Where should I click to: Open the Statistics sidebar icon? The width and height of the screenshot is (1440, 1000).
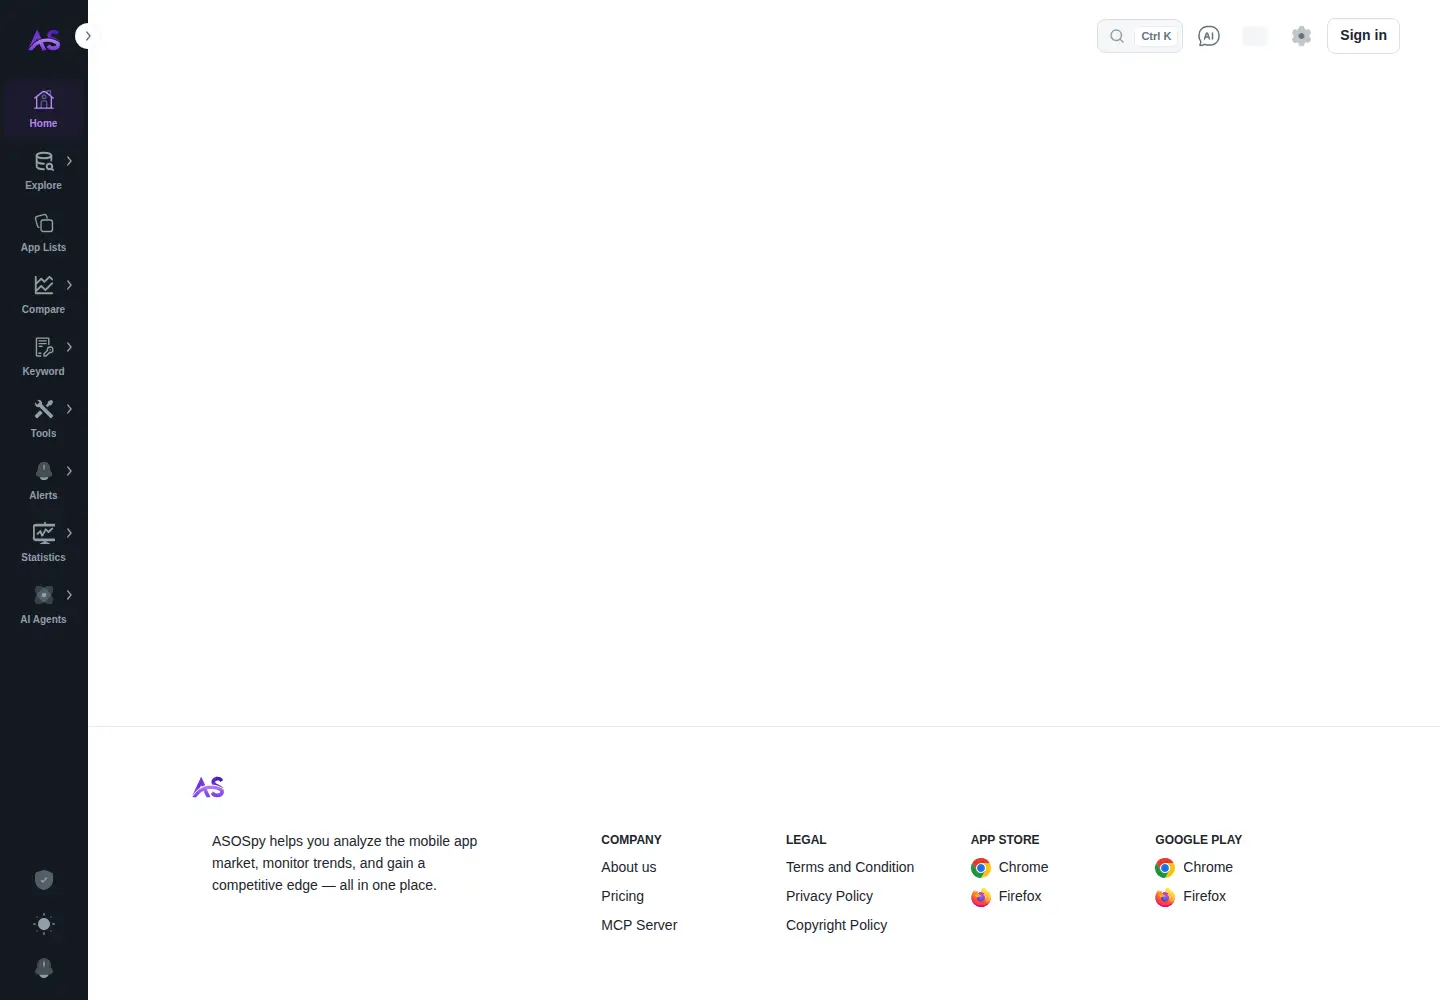[43, 533]
